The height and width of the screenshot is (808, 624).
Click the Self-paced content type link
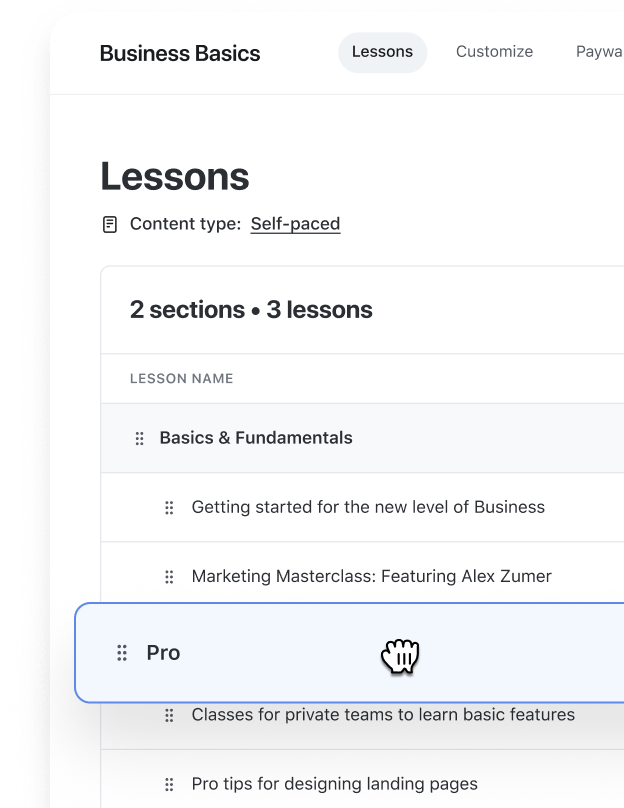click(x=295, y=224)
